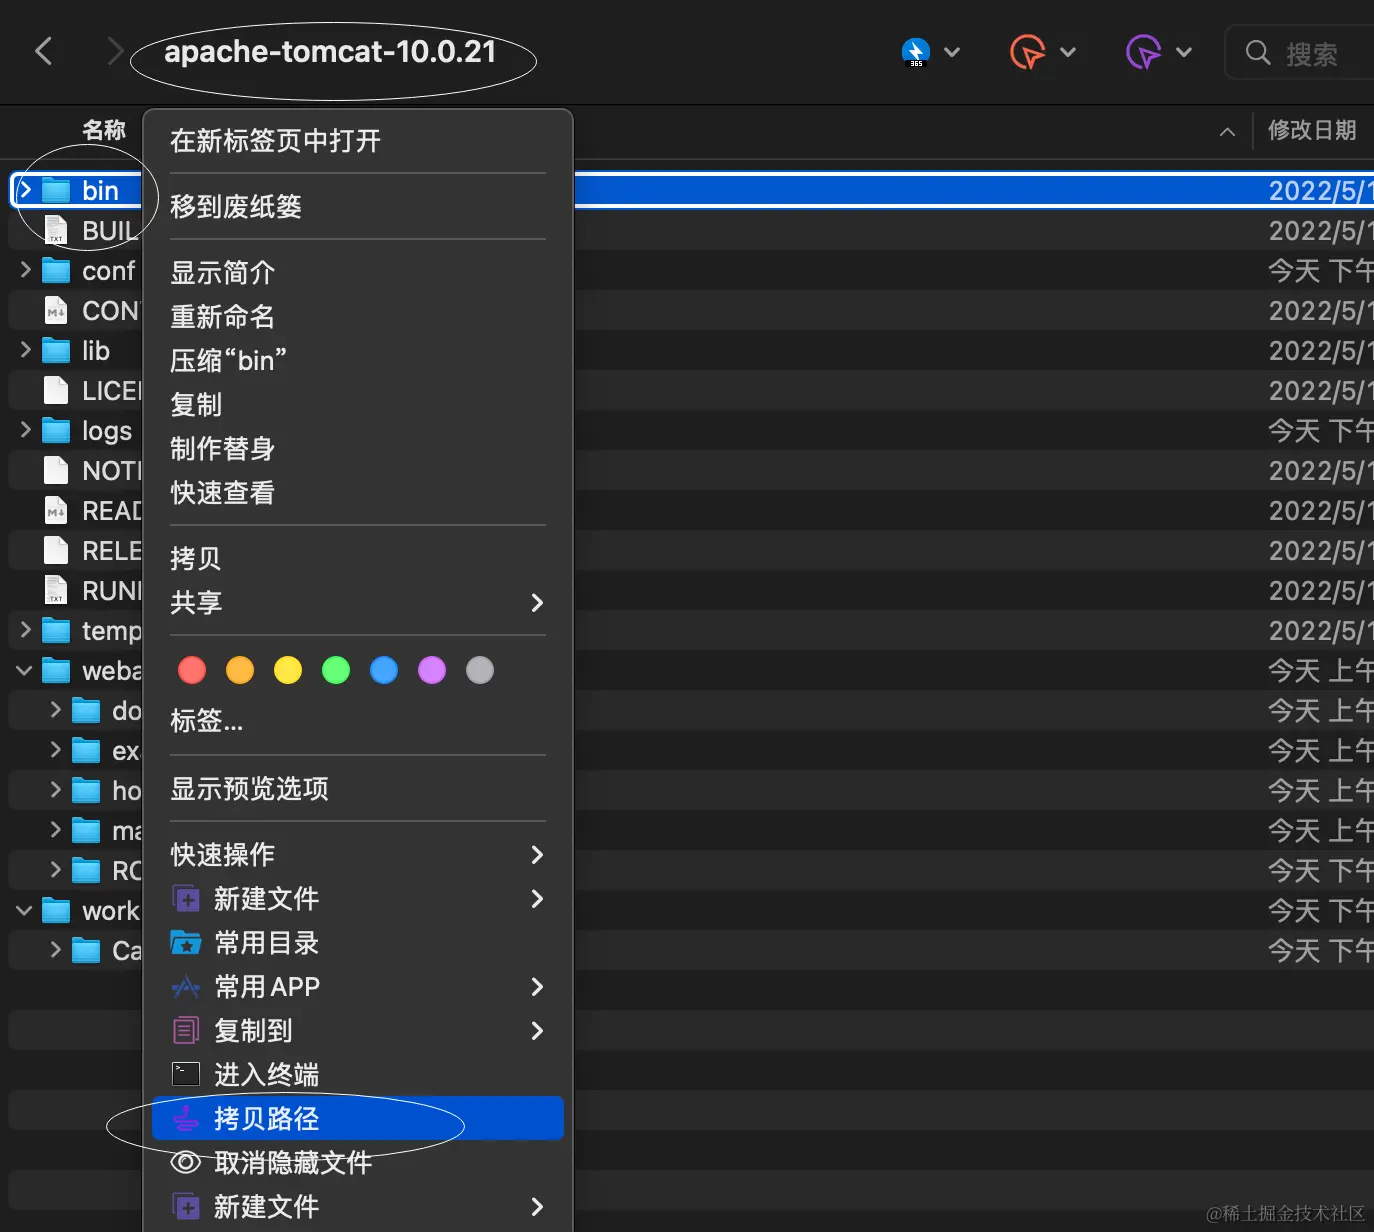The width and height of the screenshot is (1374, 1232).
Task: Open dropdown beside orange cursor icon
Action: click(x=1068, y=52)
